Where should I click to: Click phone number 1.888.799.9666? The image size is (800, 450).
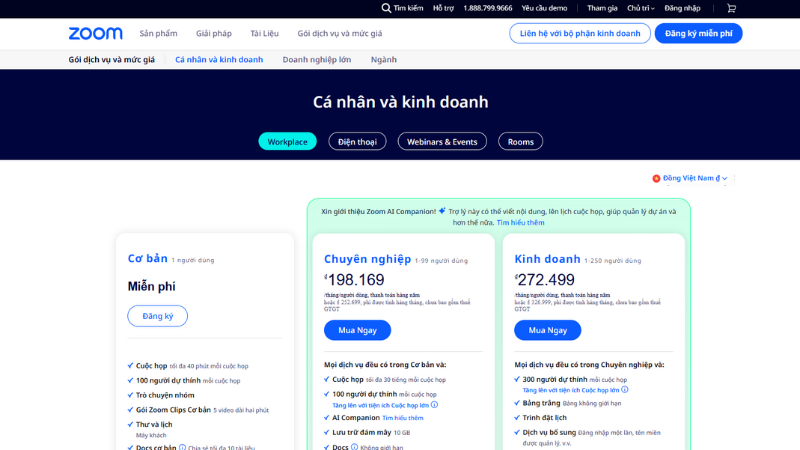click(x=488, y=8)
